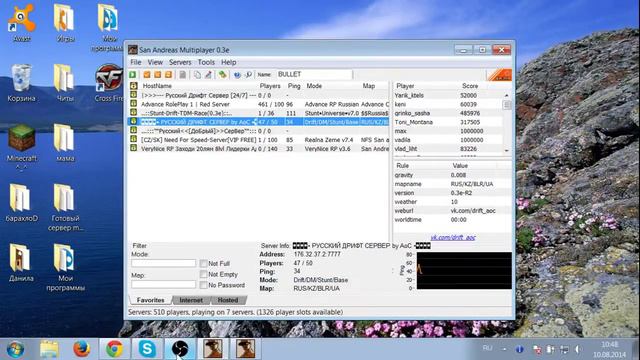Enable the Not Empty filter checkbox

(203, 274)
